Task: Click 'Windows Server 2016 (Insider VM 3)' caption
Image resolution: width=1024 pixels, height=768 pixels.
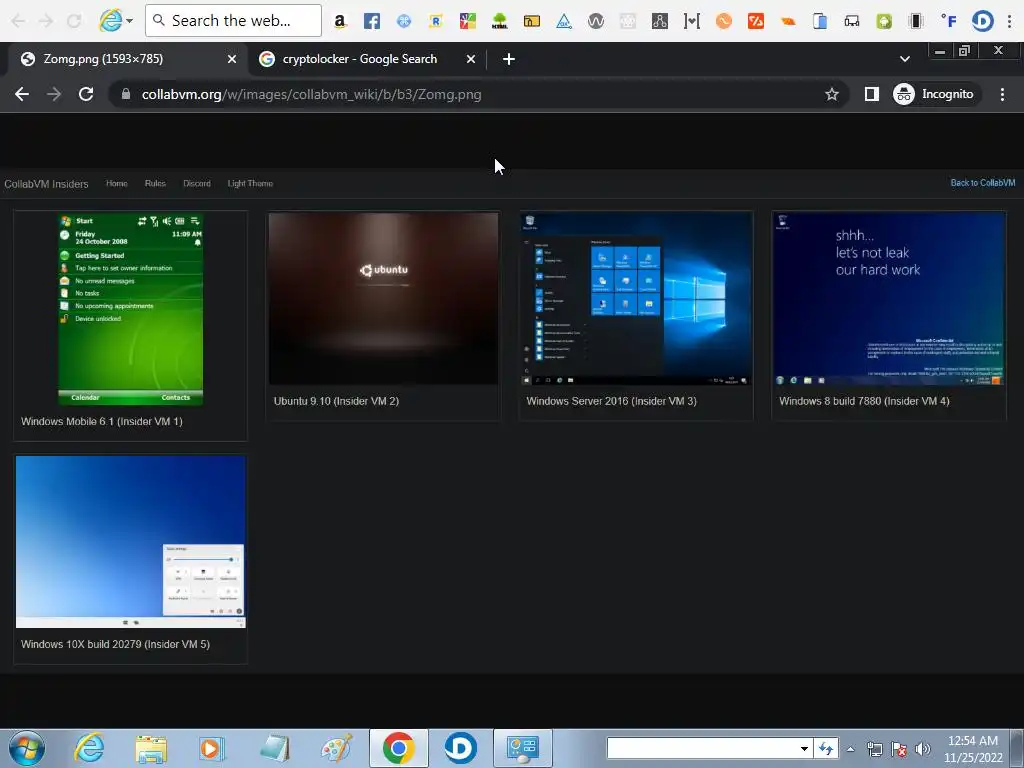Action: click(611, 401)
